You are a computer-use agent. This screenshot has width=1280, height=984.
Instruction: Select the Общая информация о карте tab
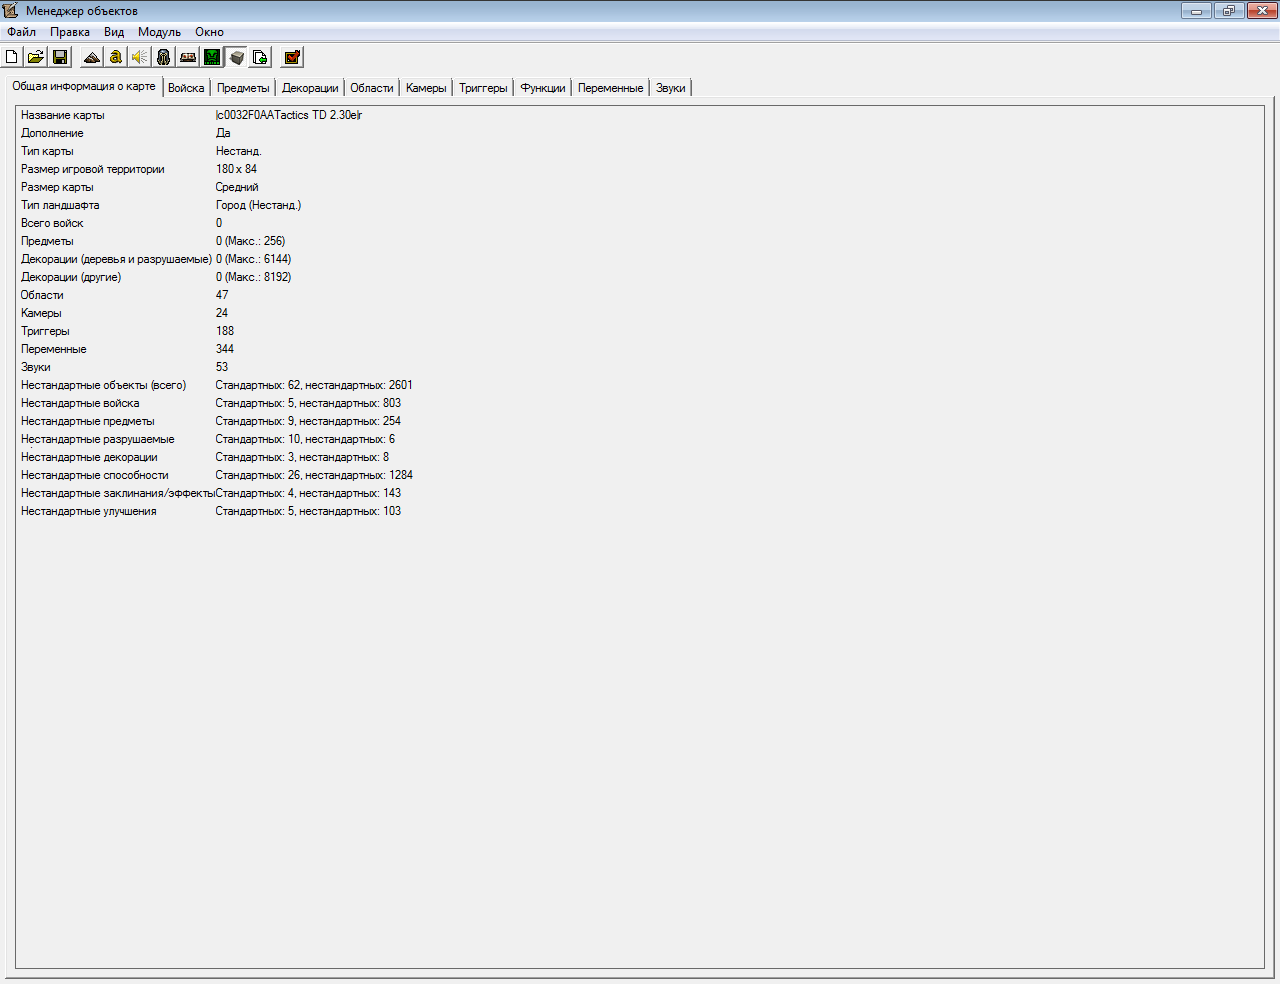[x=84, y=86]
